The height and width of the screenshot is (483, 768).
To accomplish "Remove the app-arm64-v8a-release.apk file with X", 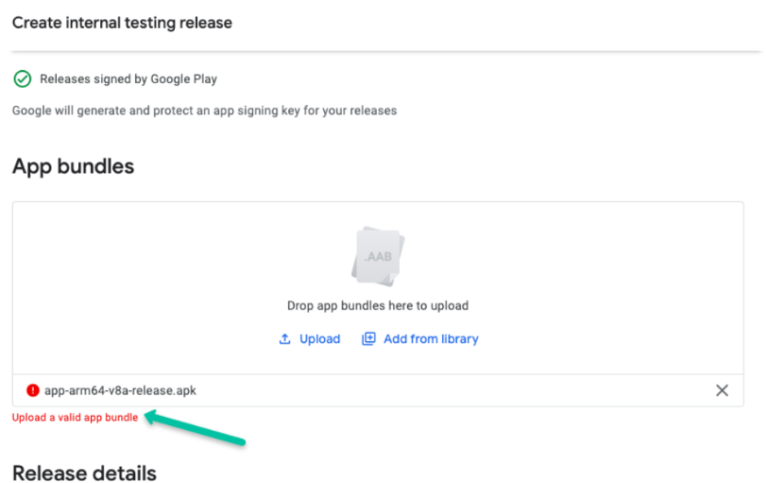I will pos(722,391).
